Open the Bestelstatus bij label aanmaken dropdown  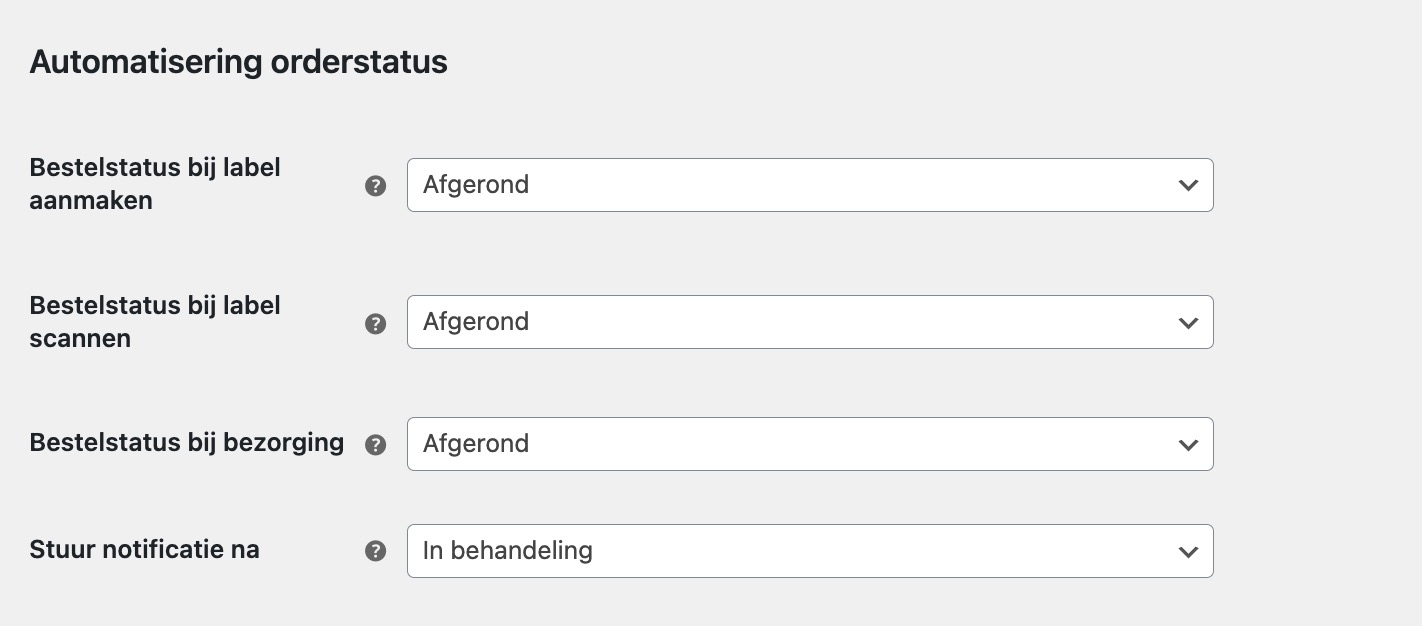[810, 185]
